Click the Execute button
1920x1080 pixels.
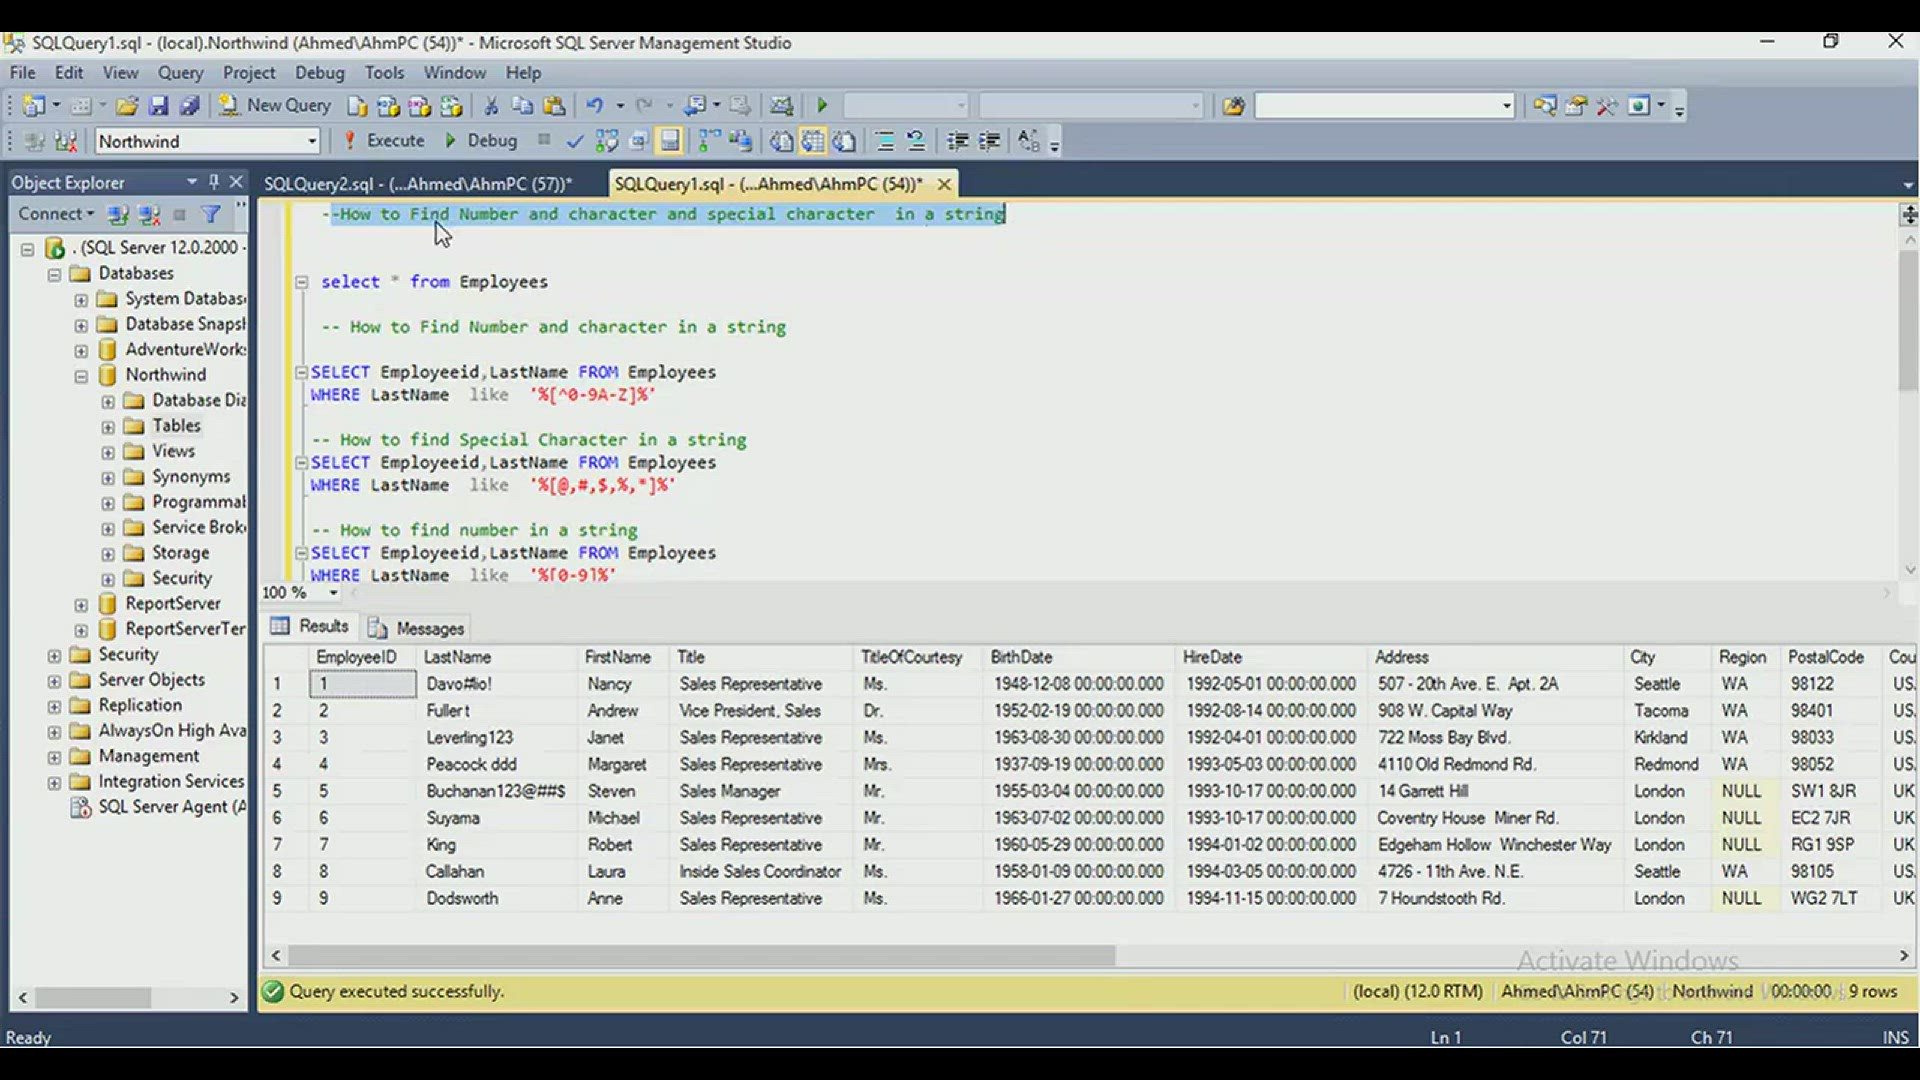[384, 141]
